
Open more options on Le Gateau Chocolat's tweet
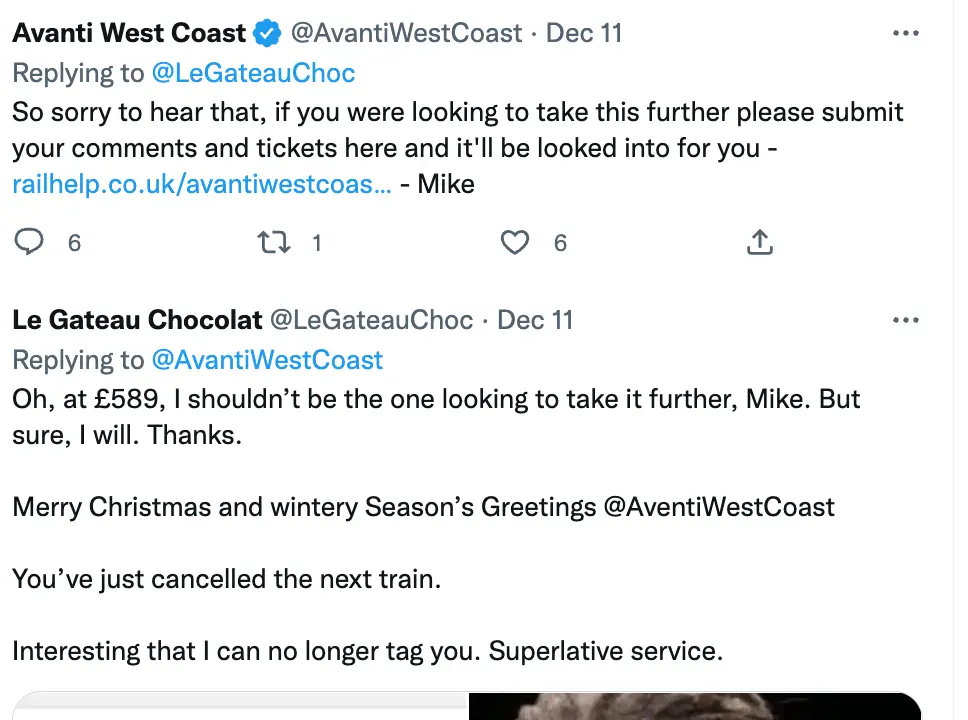click(906, 319)
